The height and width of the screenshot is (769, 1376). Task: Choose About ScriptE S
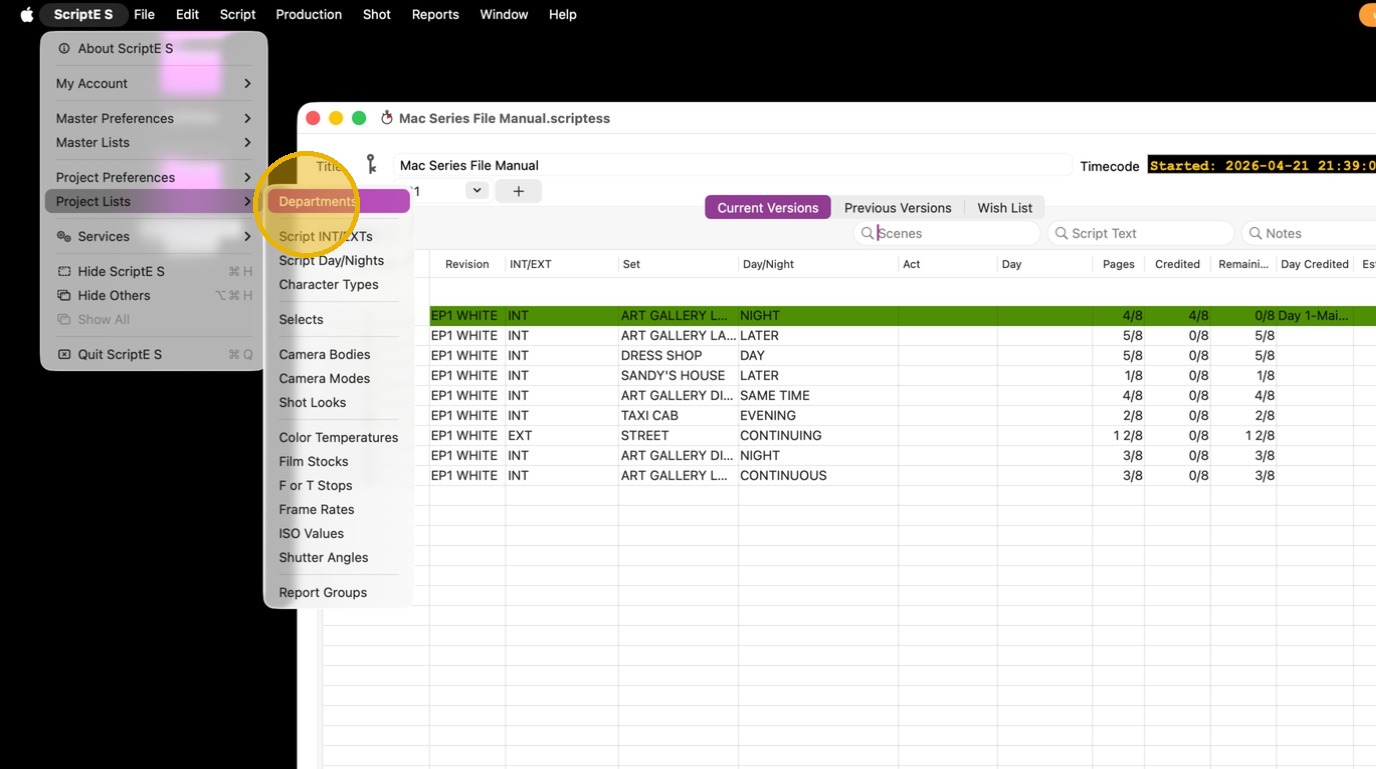(154, 48)
